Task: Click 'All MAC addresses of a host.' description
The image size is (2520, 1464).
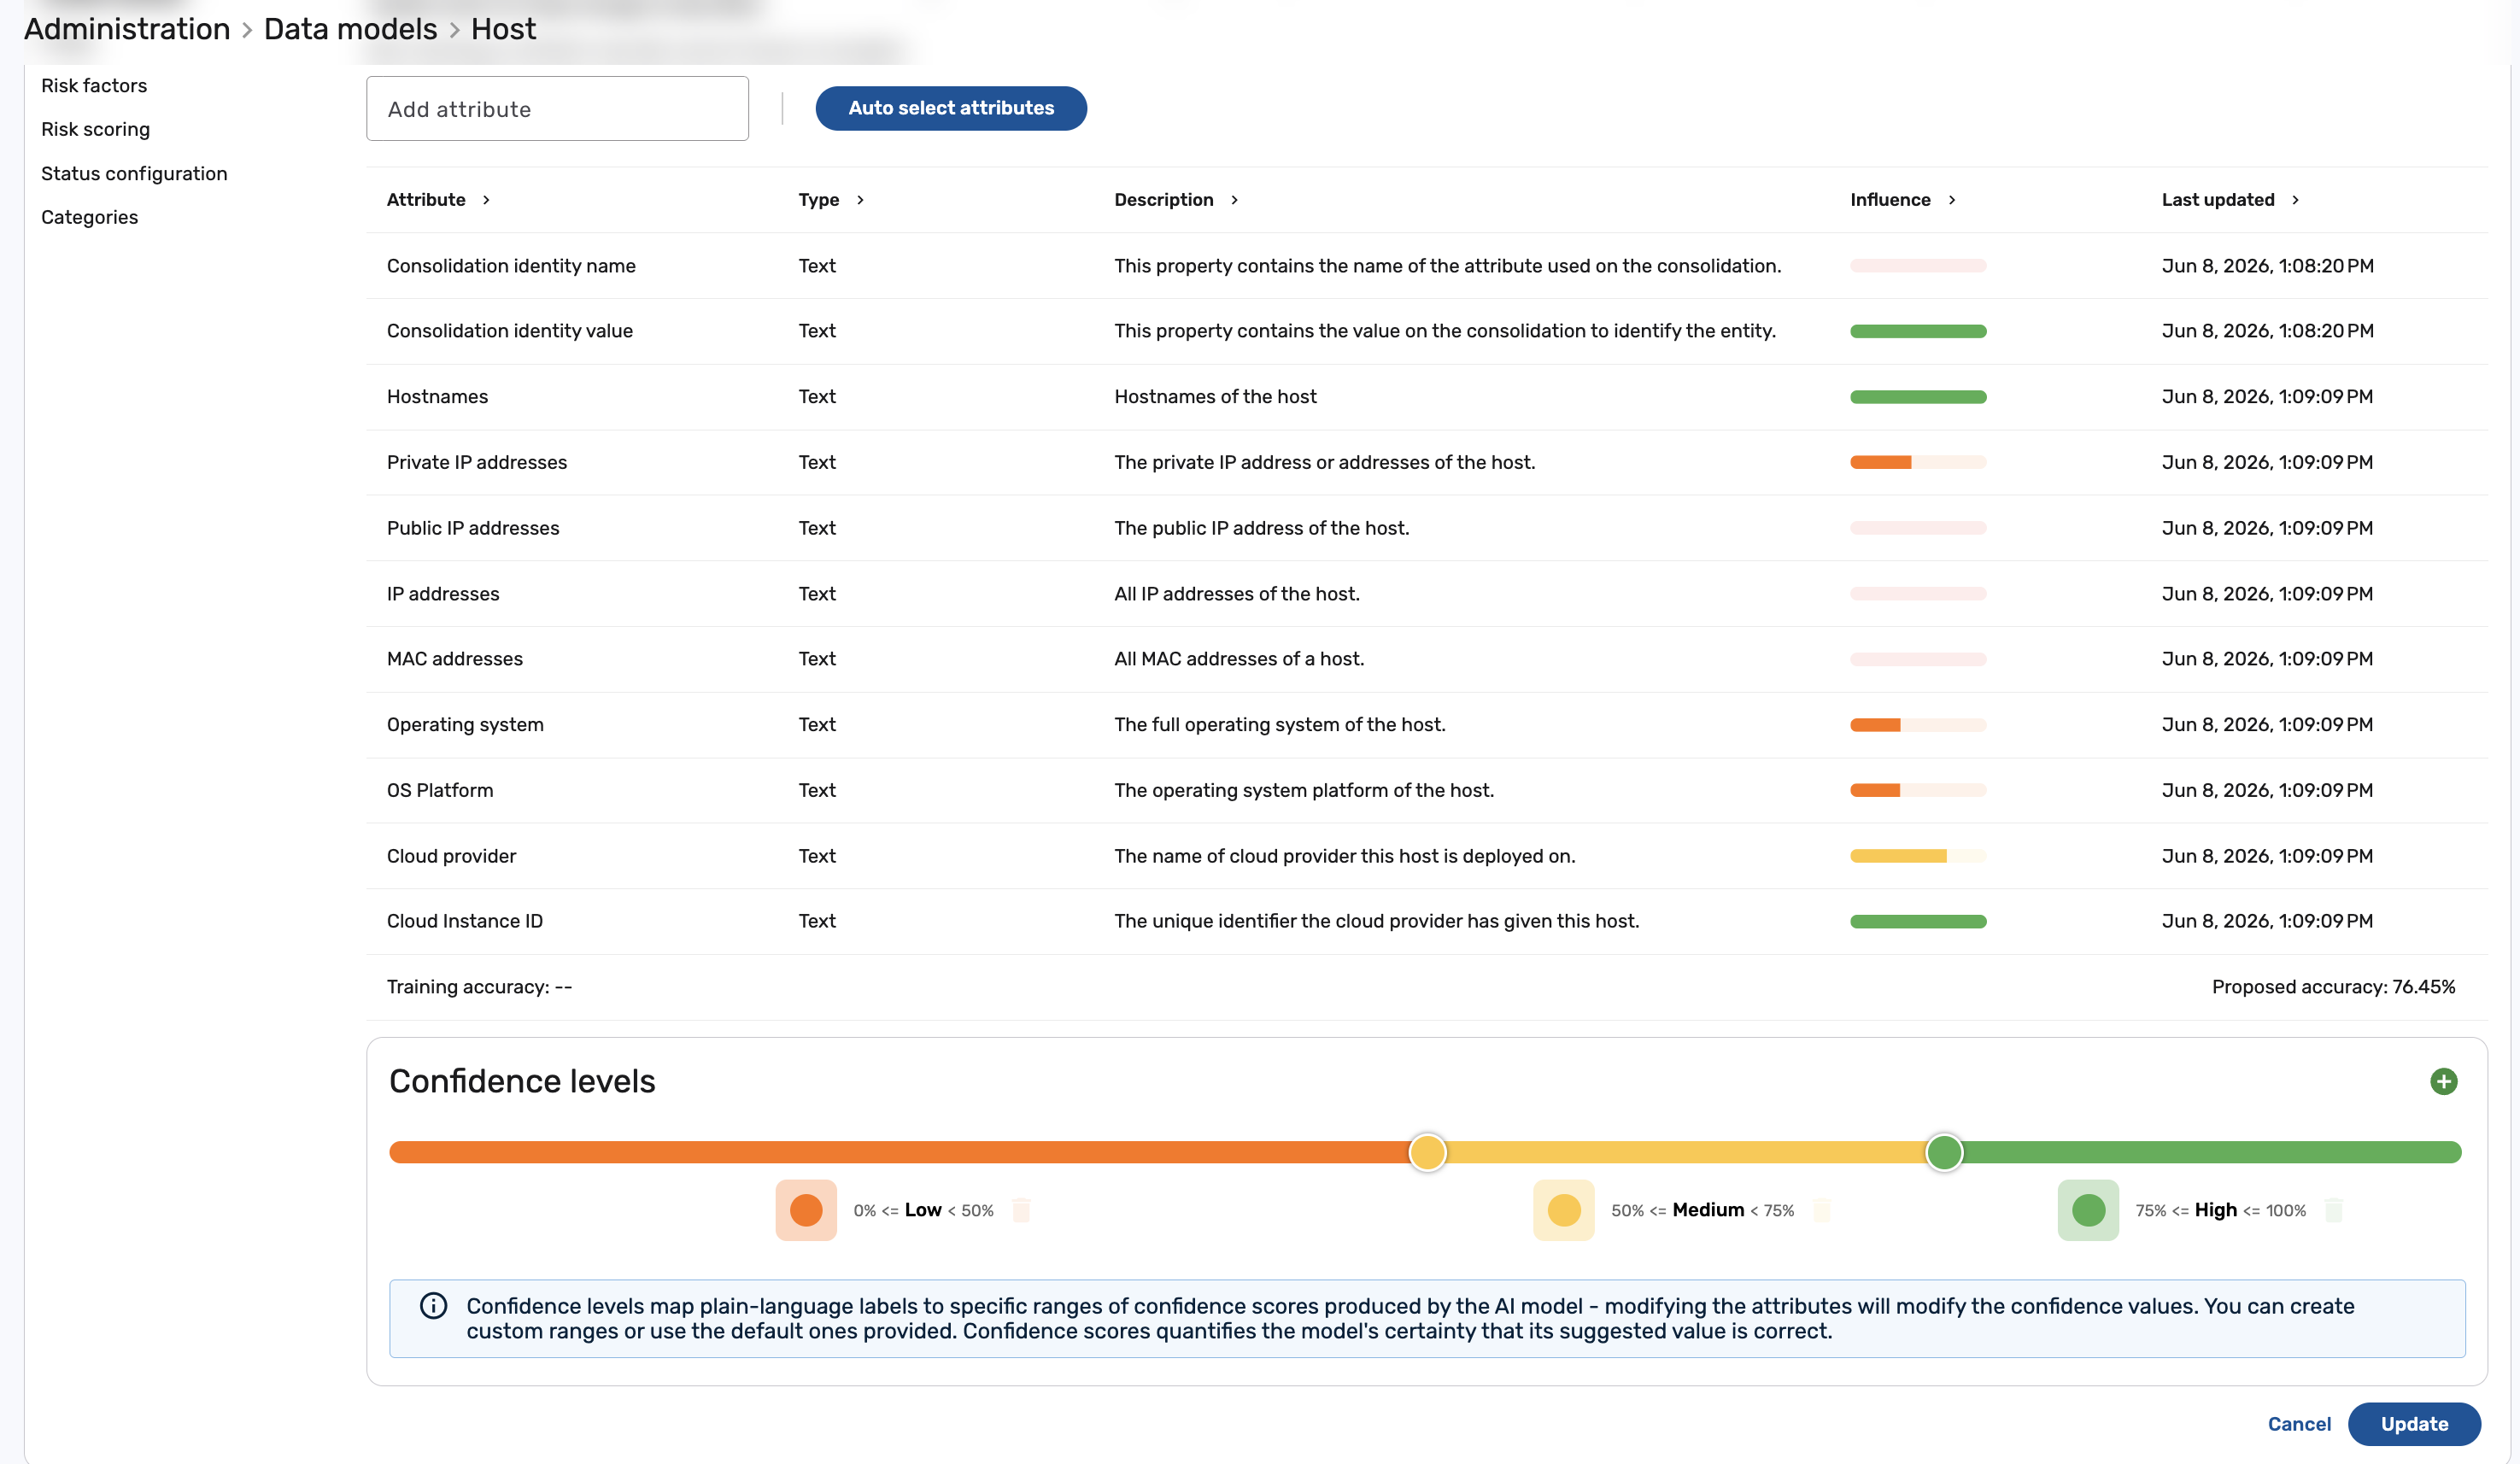Action: point(1239,659)
